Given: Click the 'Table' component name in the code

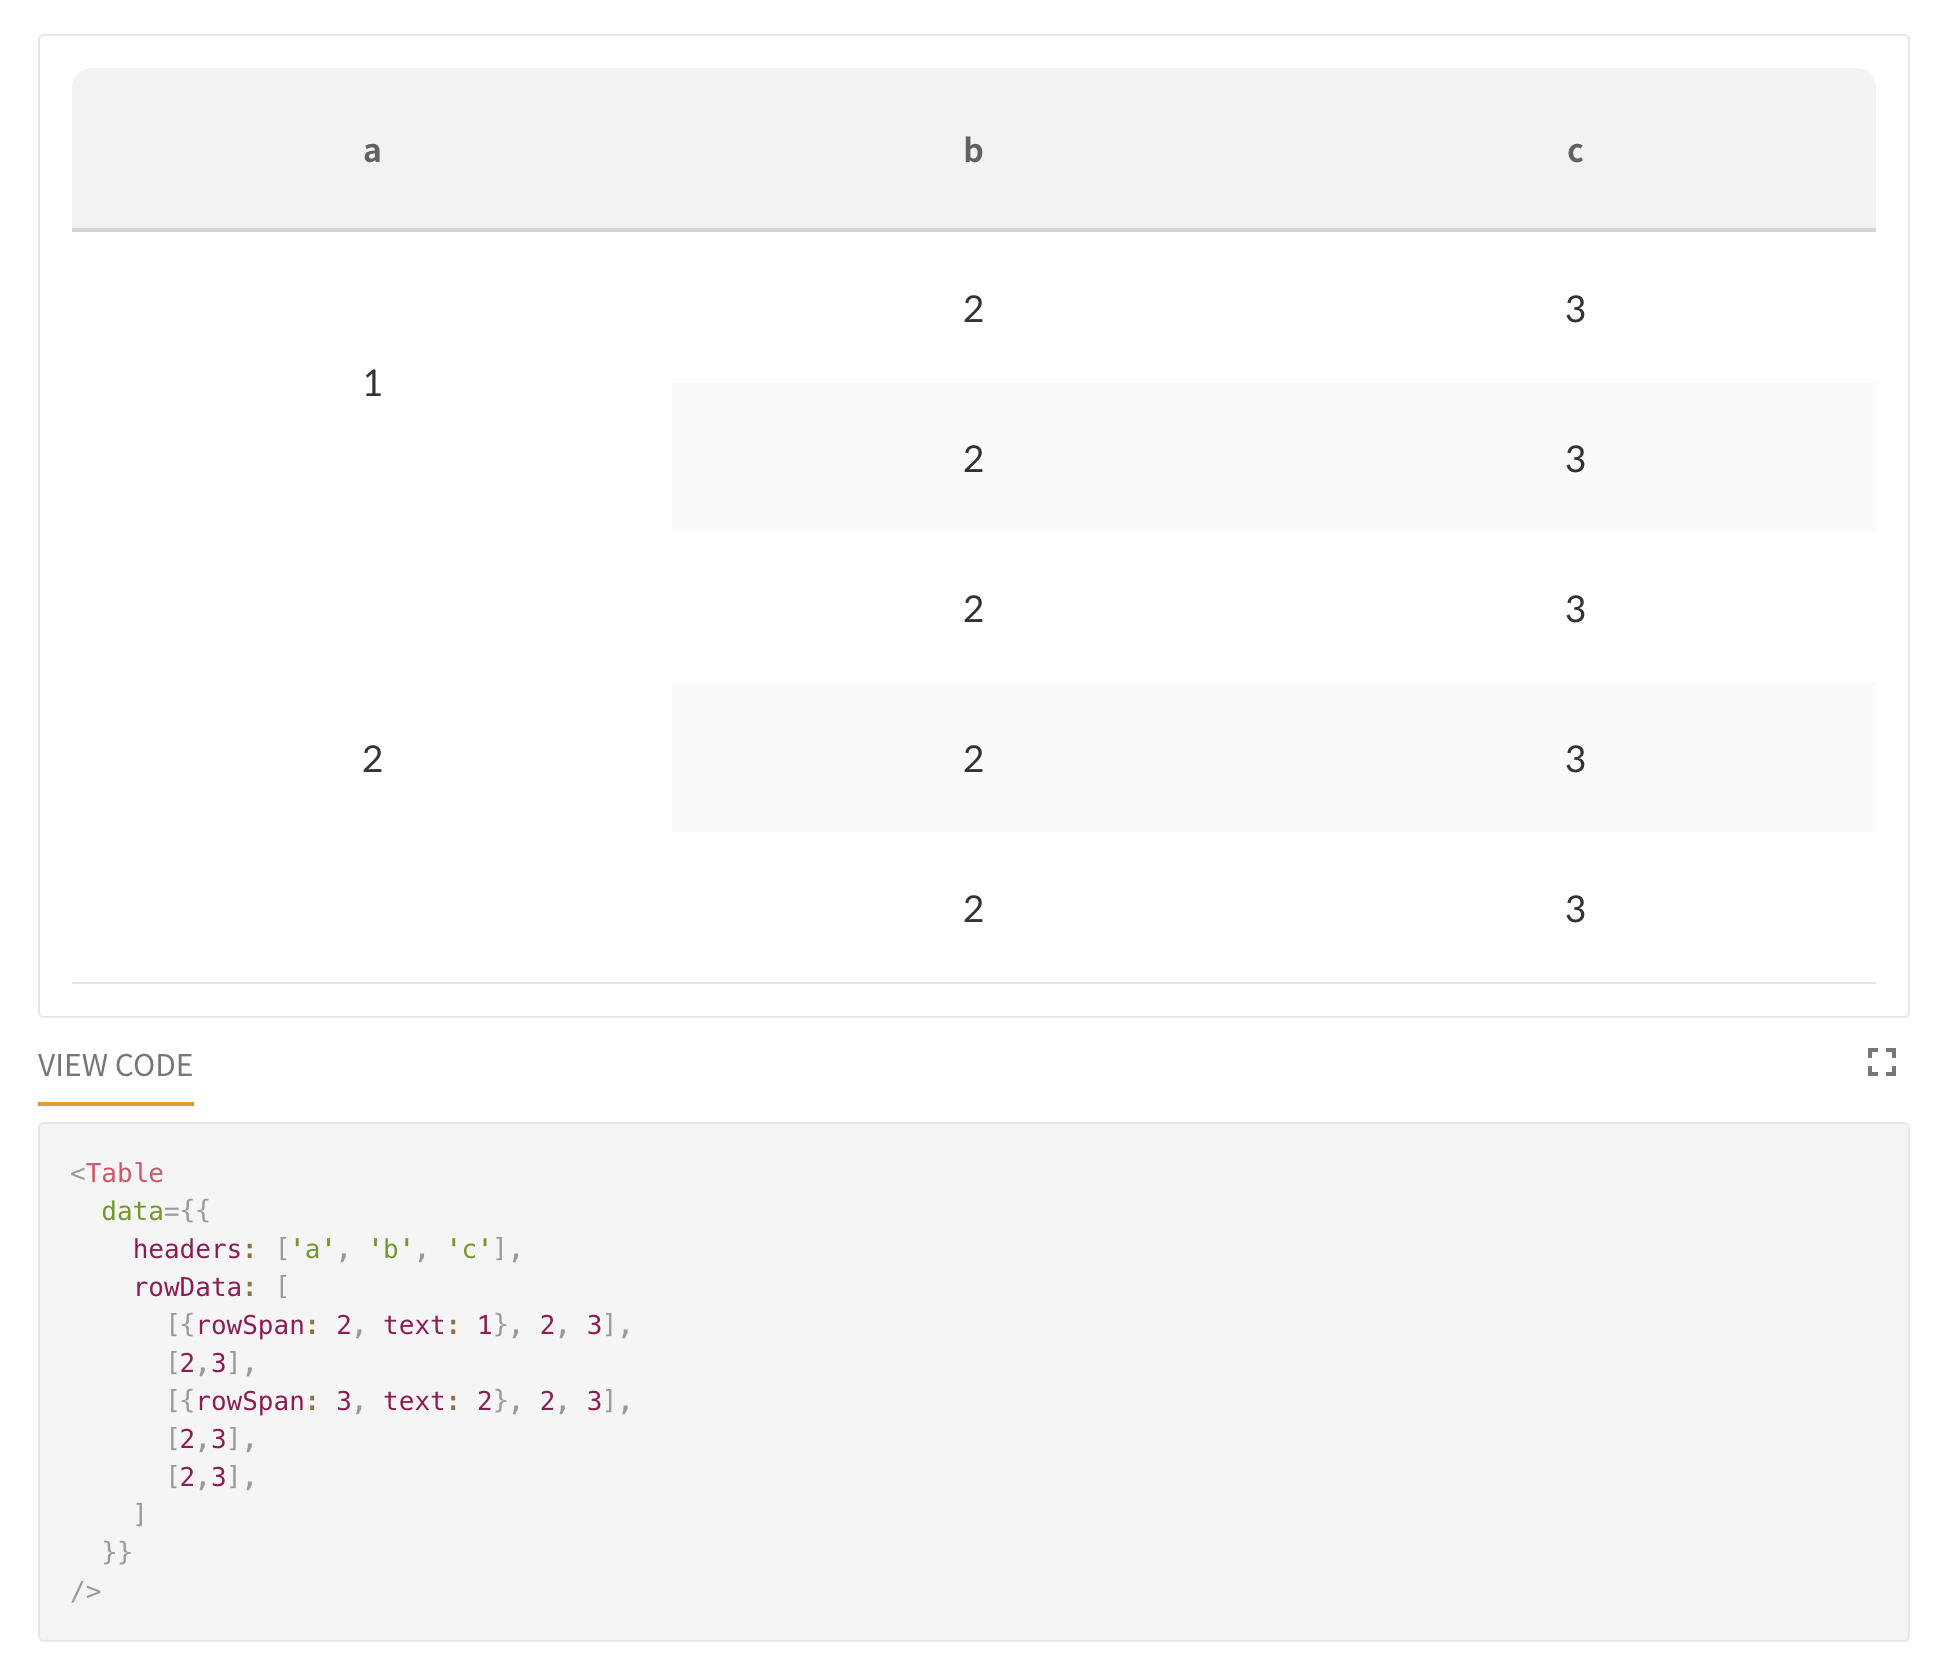Looking at the screenshot, I should (x=120, y=1172).
